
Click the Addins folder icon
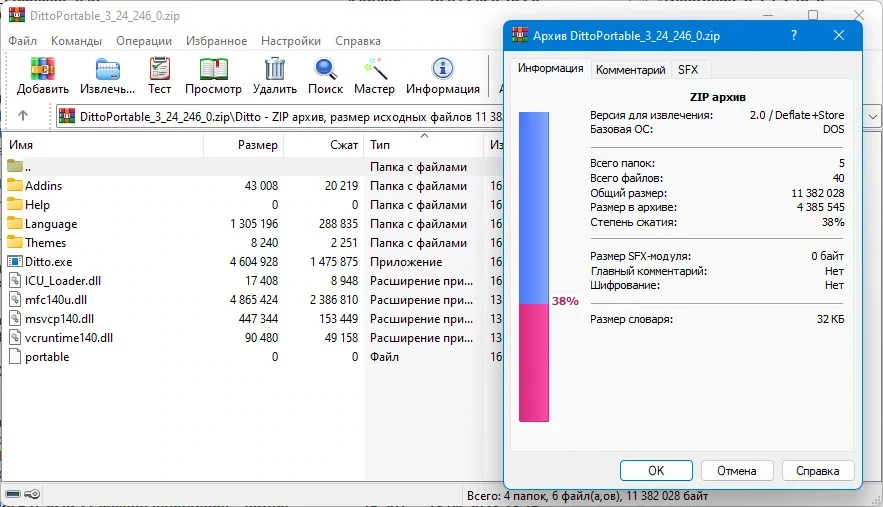(15, 185)
